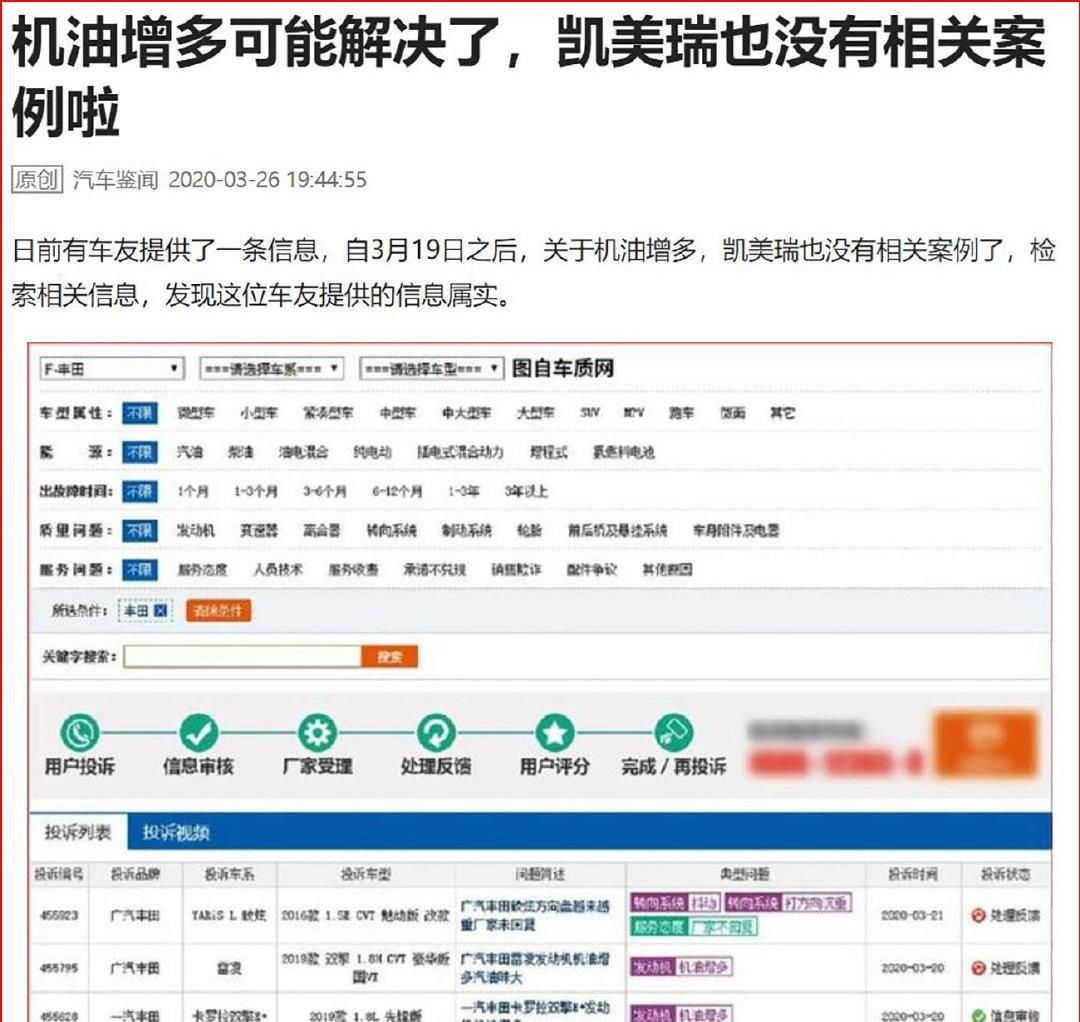Click the 用户投诉 phone icon
The image size is (1080, 1022).
point(79,733)
